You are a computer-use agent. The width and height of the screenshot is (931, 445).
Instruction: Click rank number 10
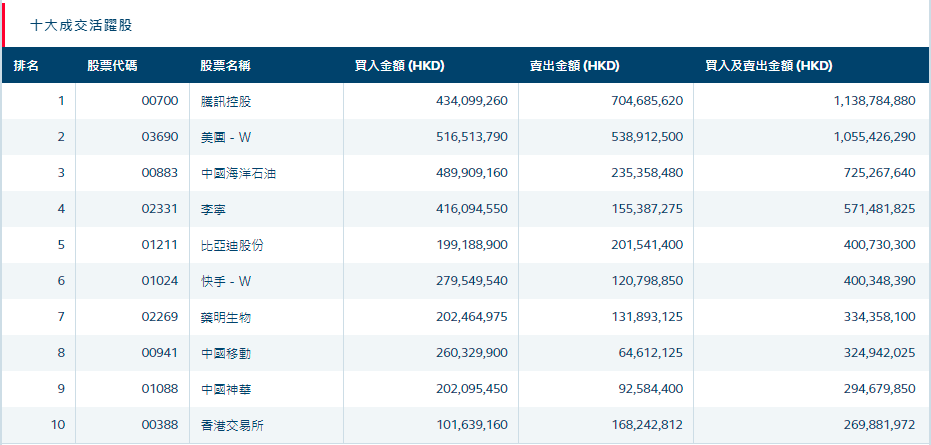pyautogui.click(x=59, y=425)
